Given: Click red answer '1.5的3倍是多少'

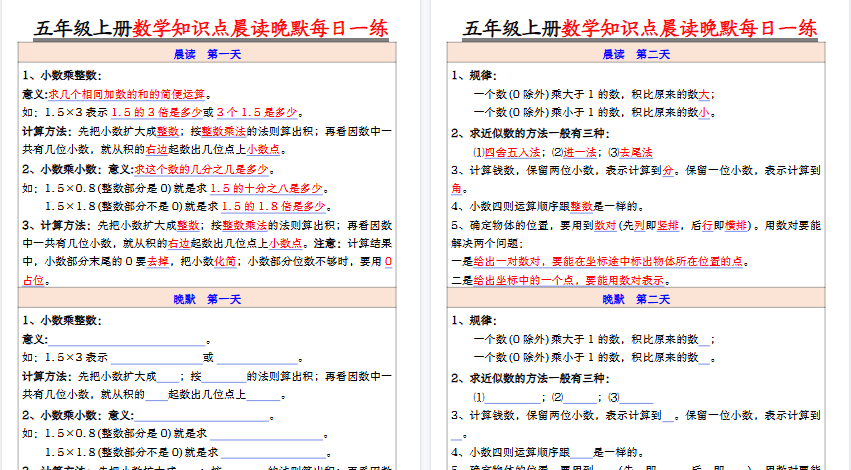Looking at the screenshot, I should (x=156, y=112).
